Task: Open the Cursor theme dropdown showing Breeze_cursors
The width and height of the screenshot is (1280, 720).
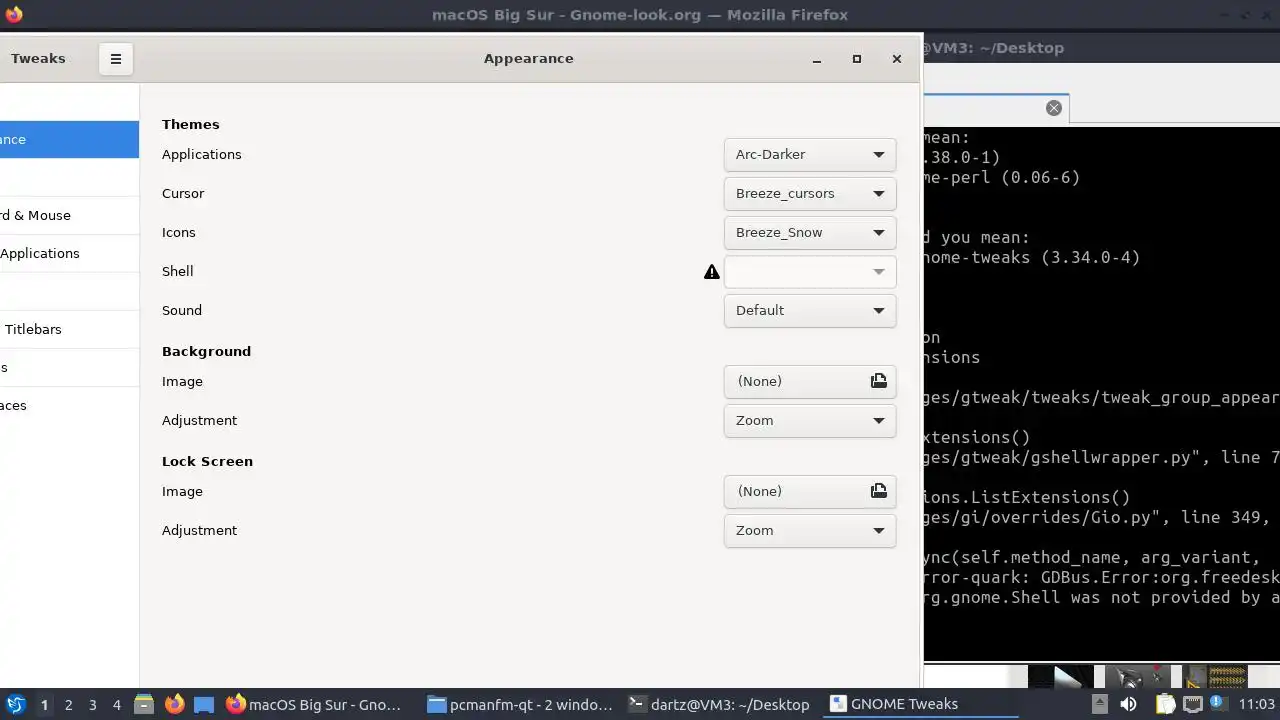Action: click(810, 194)
